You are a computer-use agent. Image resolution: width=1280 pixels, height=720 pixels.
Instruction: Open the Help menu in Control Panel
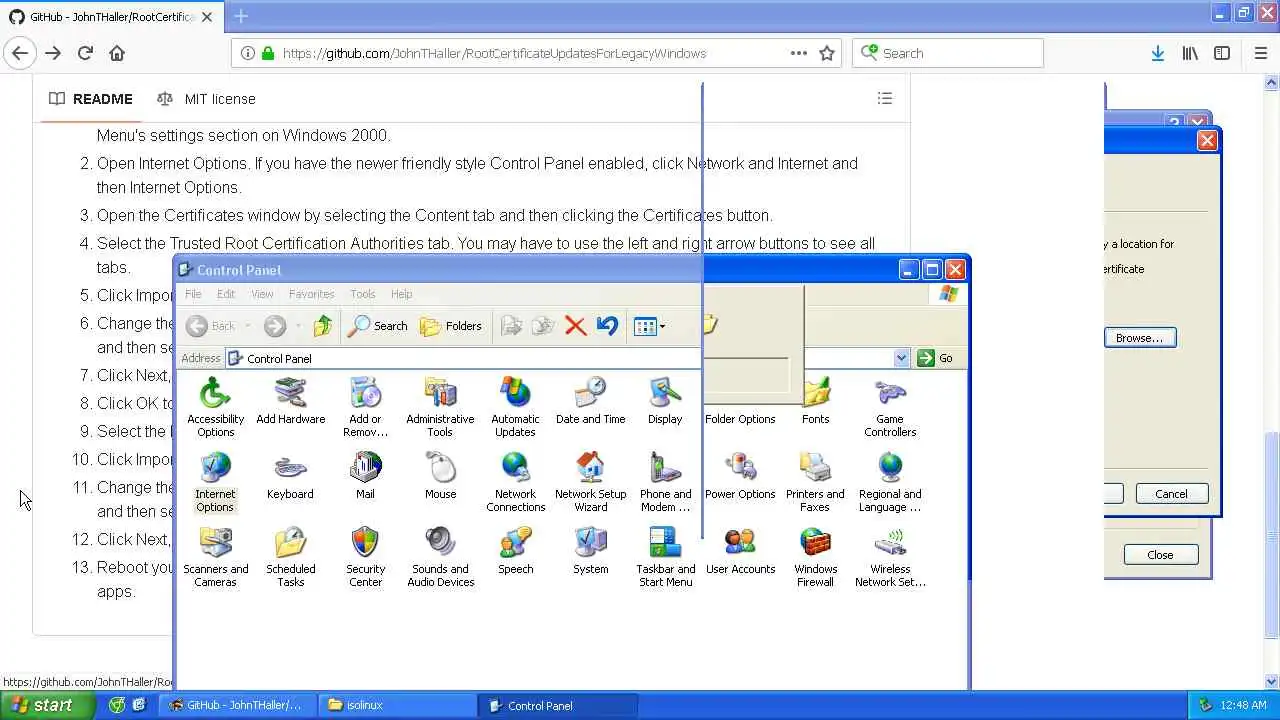(401, 294)
